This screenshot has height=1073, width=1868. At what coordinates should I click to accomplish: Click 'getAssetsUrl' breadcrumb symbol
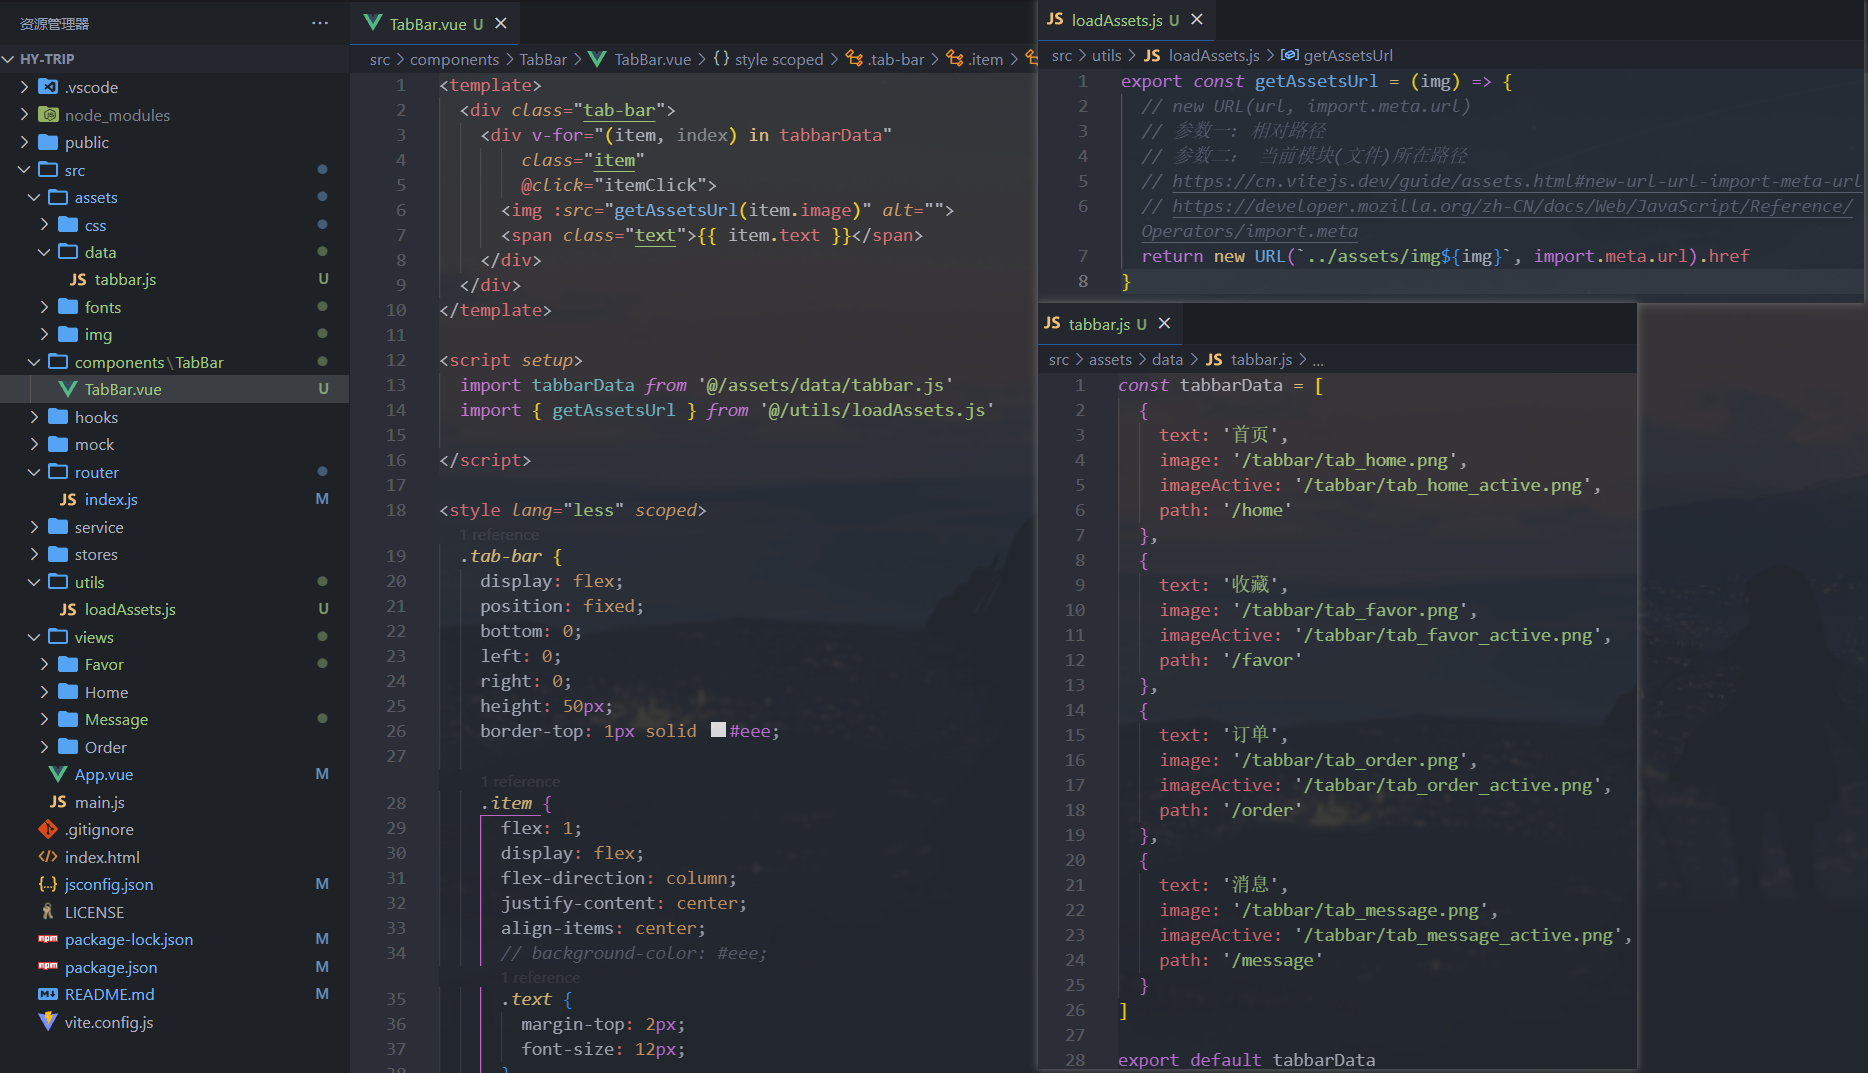(1348, 55)
